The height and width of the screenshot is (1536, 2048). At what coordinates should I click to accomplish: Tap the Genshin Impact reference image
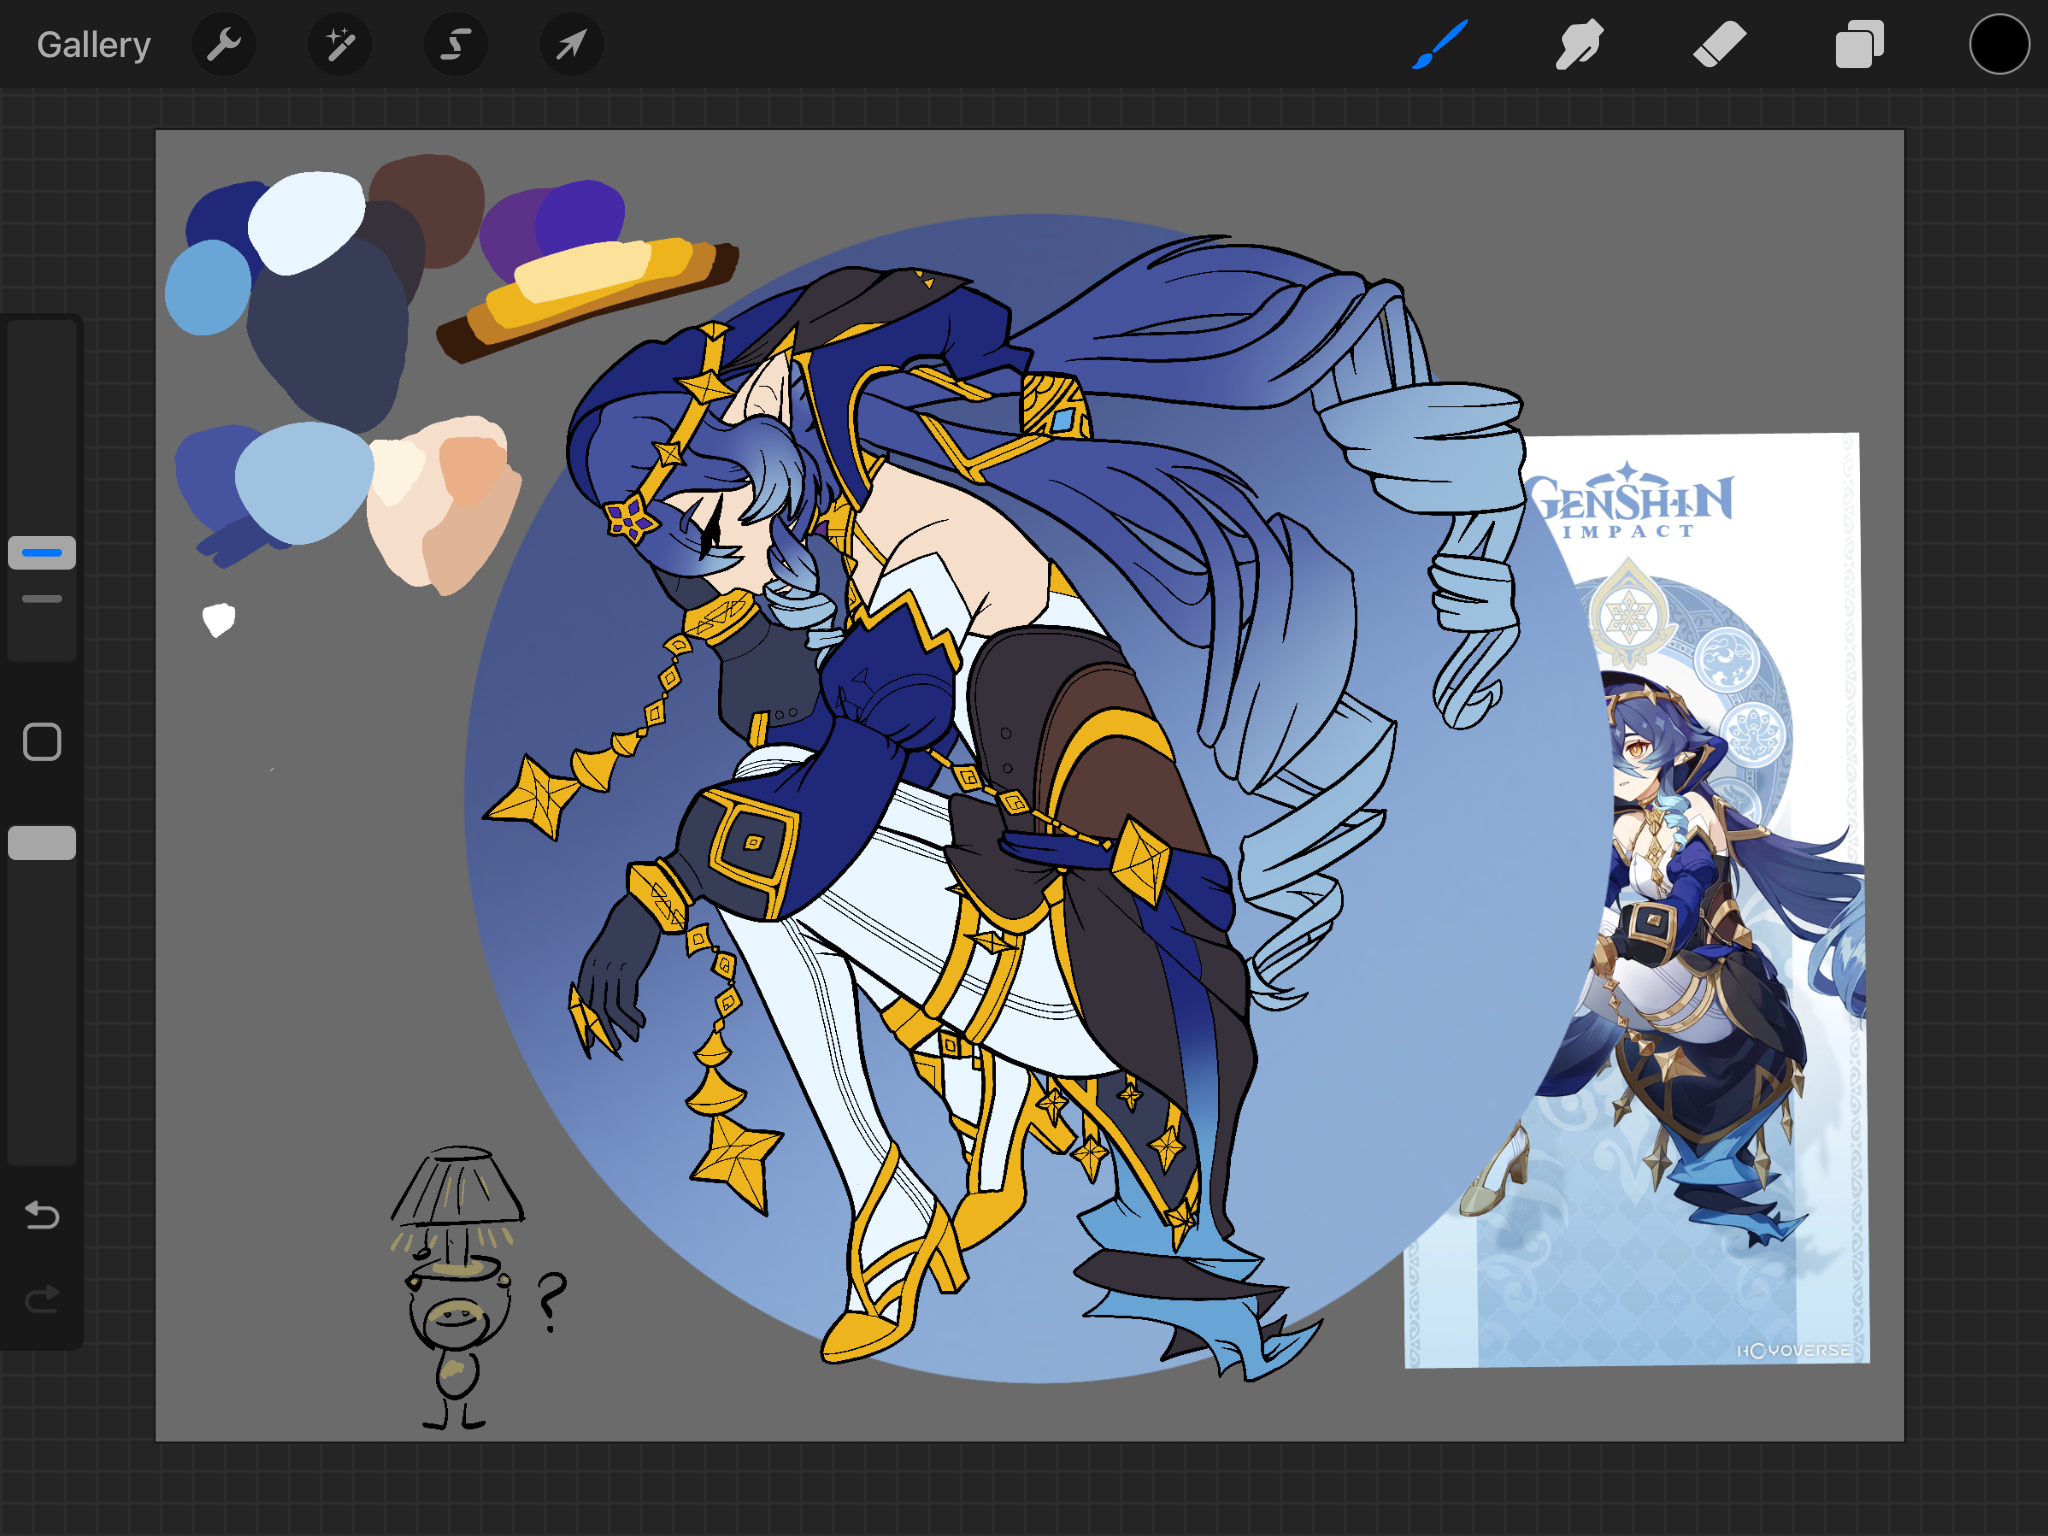click(1637, 900)
